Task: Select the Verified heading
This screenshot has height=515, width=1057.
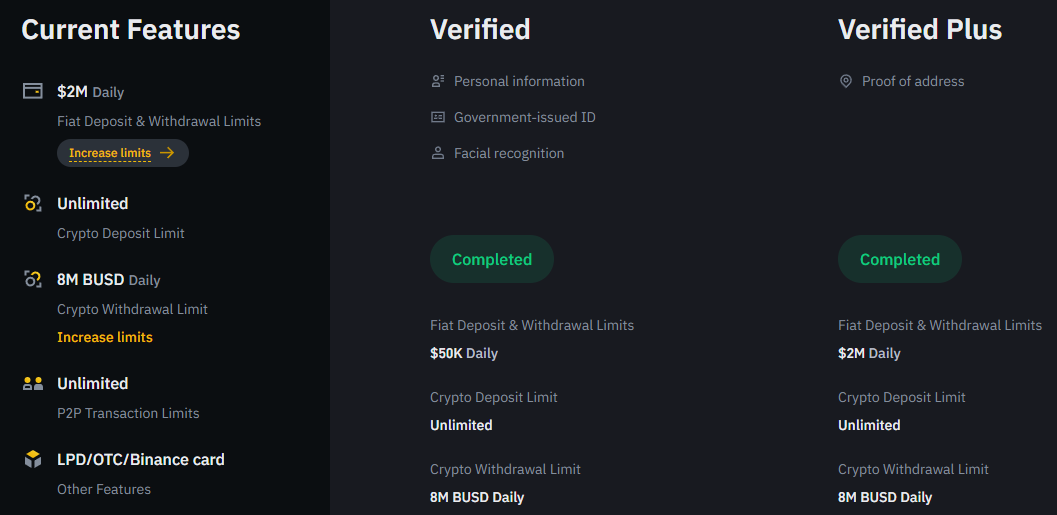Action: 480,30
